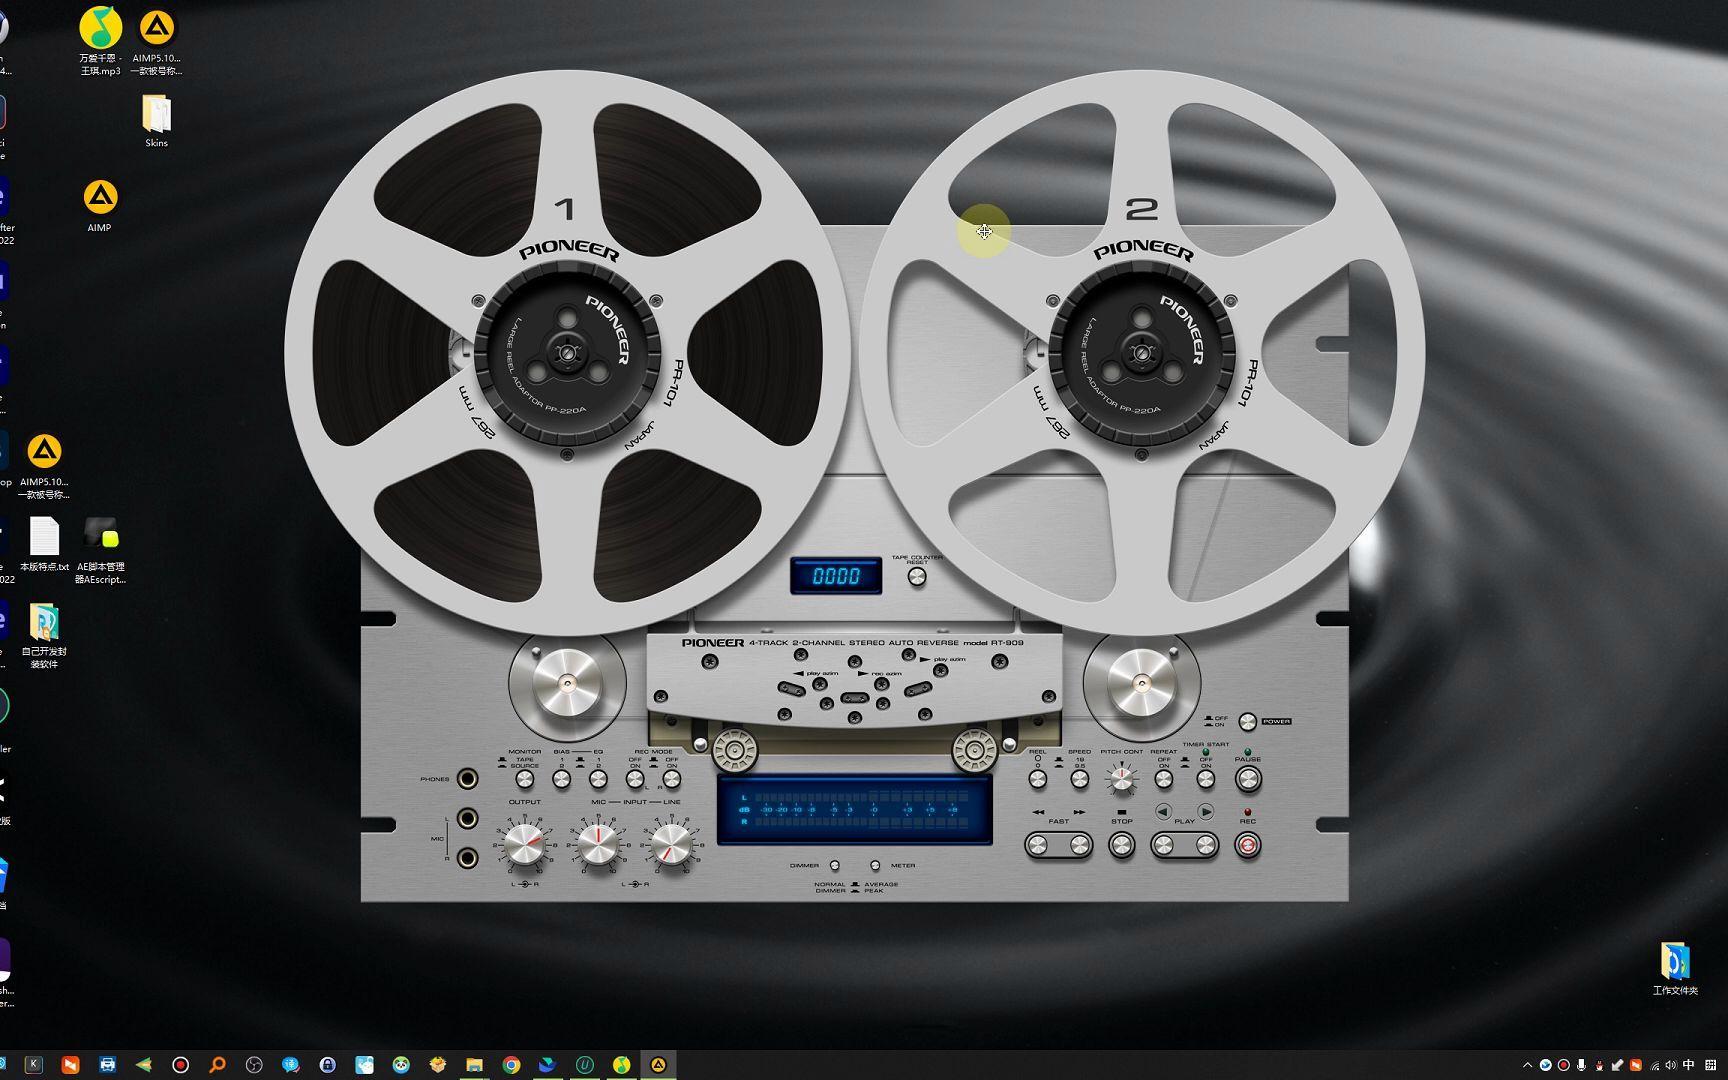Click the METER average/peak button
Screen dimensions: 1728x1080
[875, 866]
